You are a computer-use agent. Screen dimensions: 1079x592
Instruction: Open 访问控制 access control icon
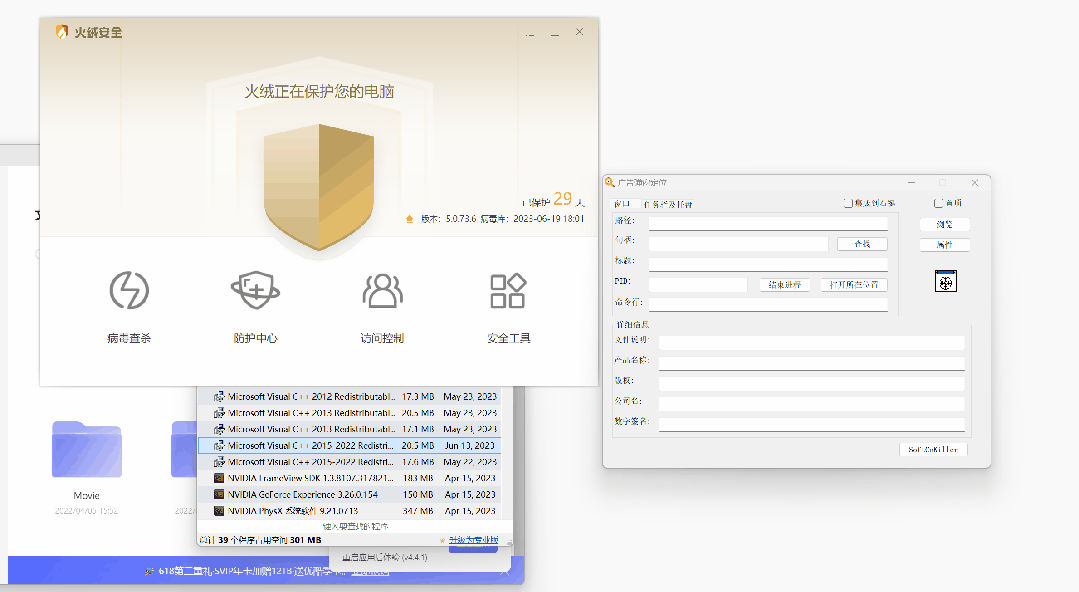point(382,290)
